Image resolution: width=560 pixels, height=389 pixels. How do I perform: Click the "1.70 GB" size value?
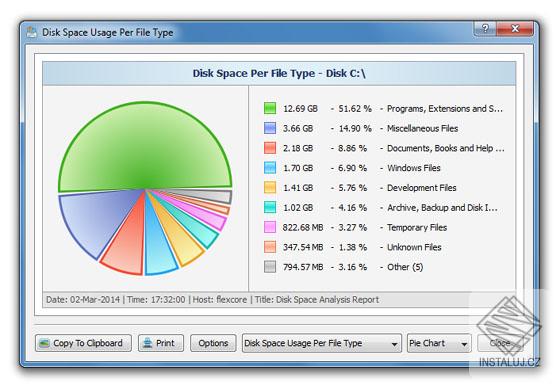(298, 168)
